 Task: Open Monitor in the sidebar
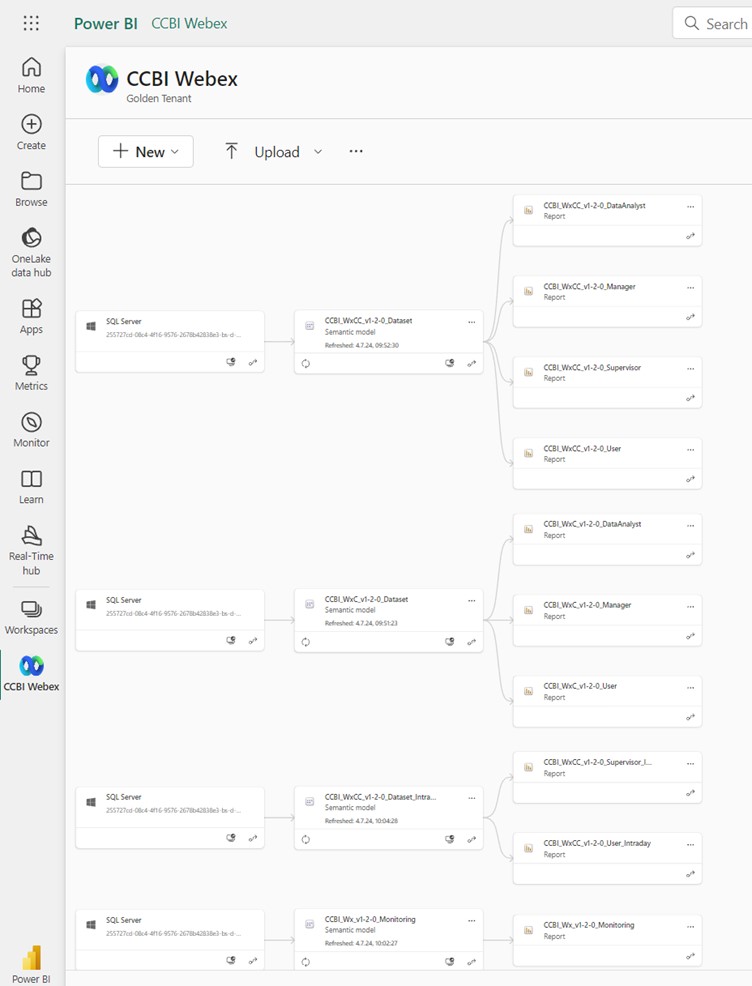coord(31,429)
